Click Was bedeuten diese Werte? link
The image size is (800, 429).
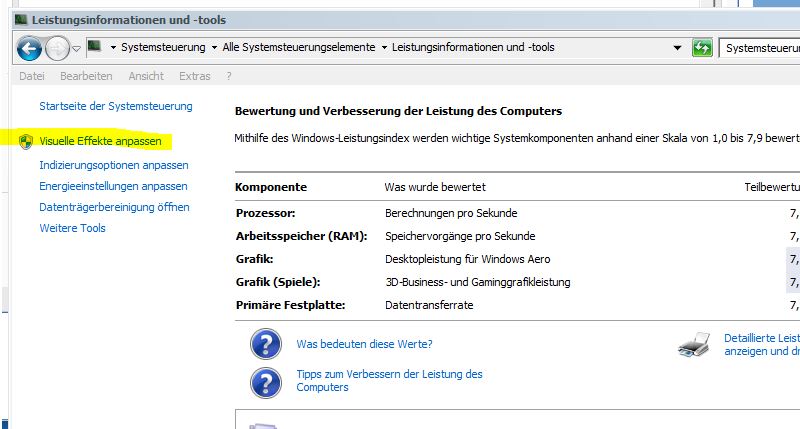pos(364,344)
